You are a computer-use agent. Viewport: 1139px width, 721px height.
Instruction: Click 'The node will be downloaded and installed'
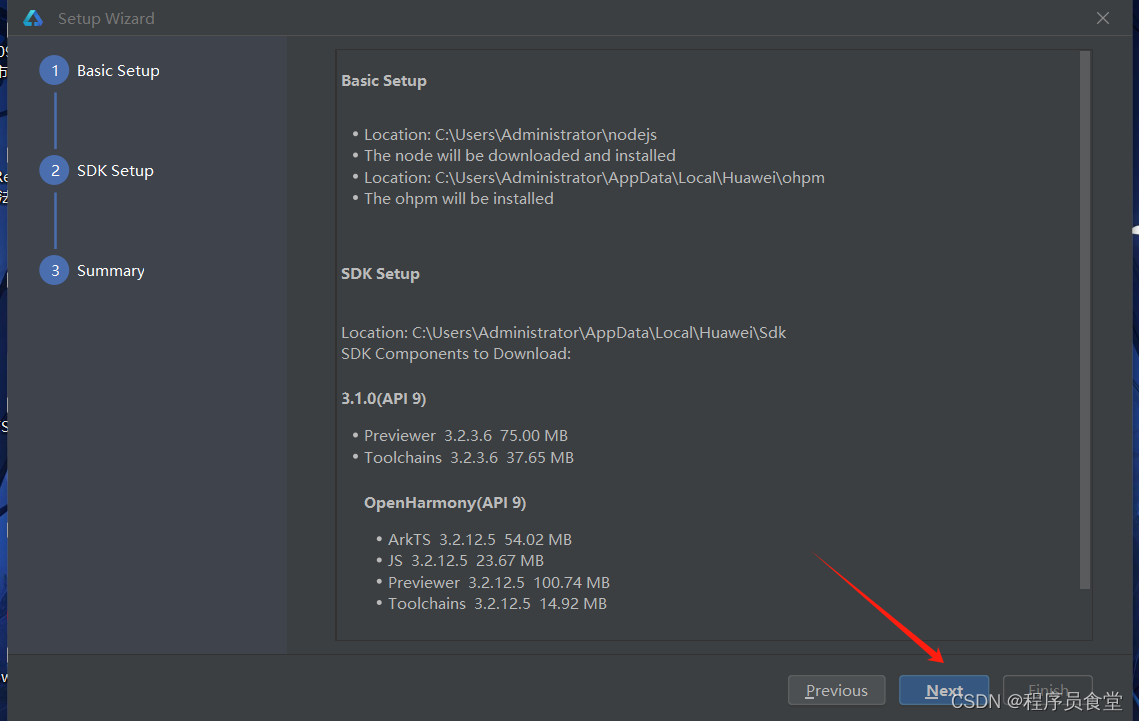(519, 155)
